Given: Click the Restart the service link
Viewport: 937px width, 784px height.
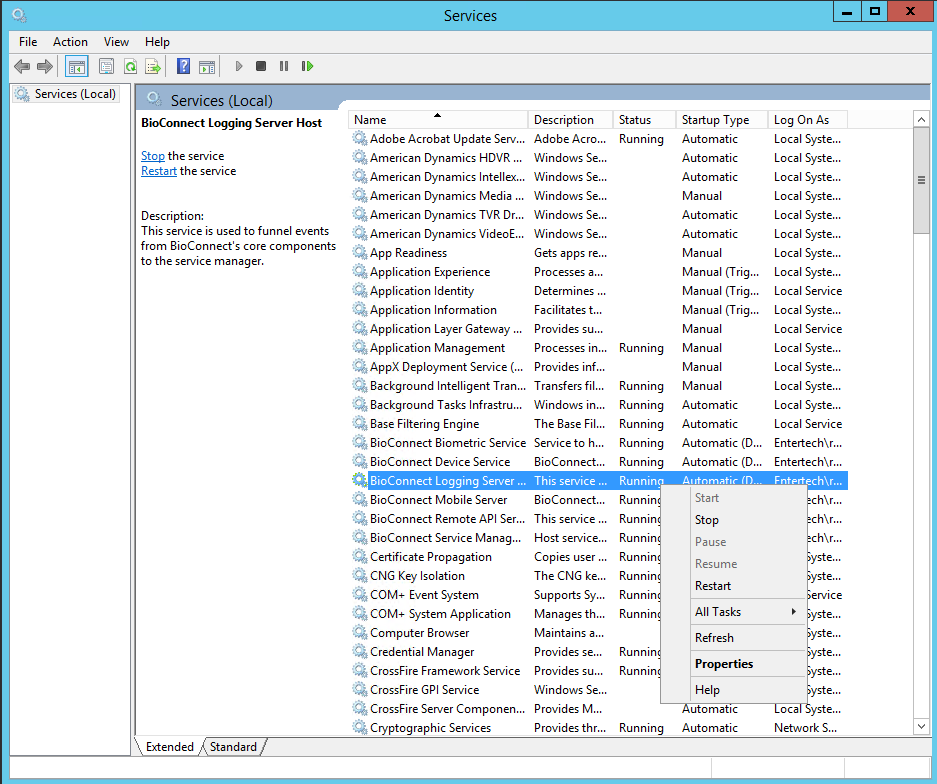Looking at the screenshot, I should click(158, 171).
